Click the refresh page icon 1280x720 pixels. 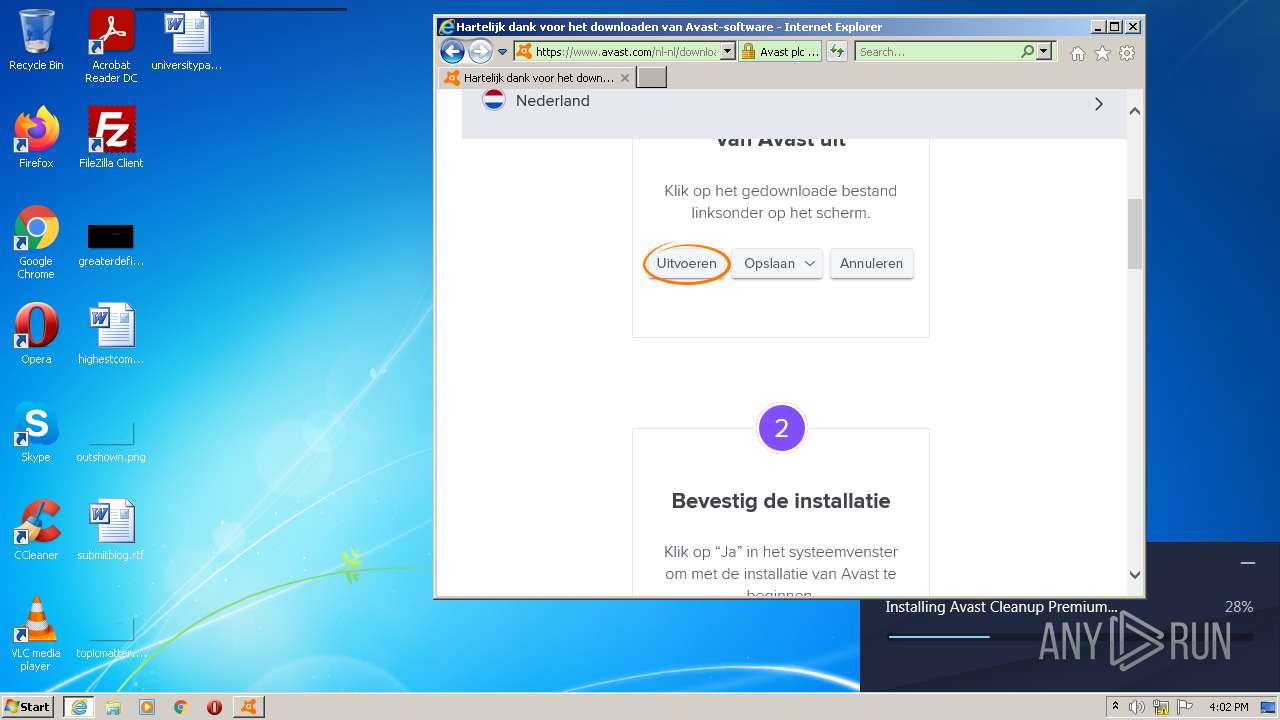[837, 51]
